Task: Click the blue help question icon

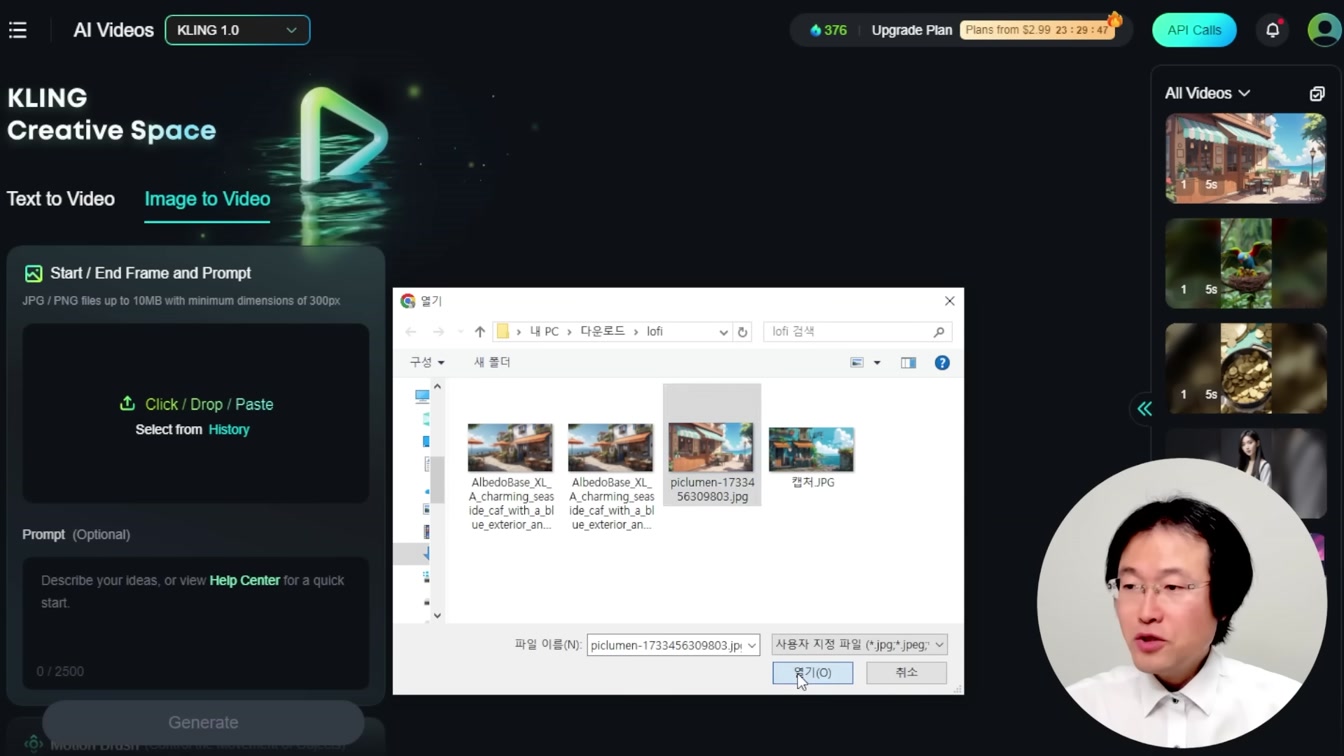Action: click(x=942, y=363)
